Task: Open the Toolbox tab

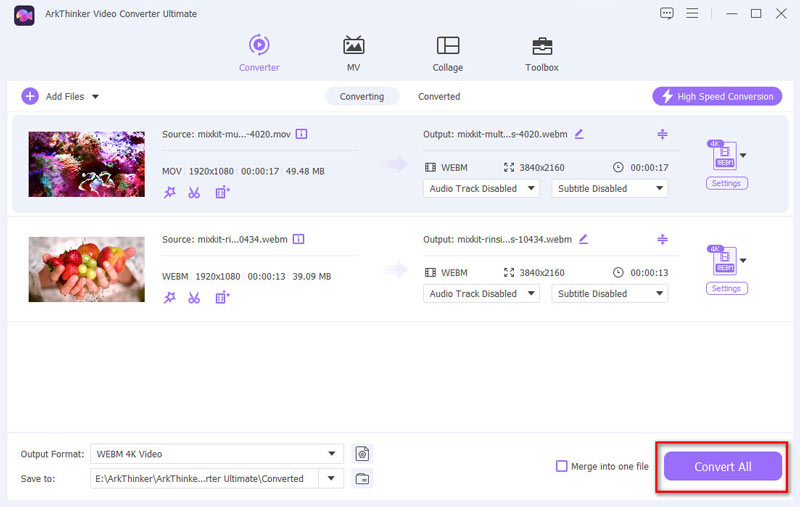Action: pos(541,53)
